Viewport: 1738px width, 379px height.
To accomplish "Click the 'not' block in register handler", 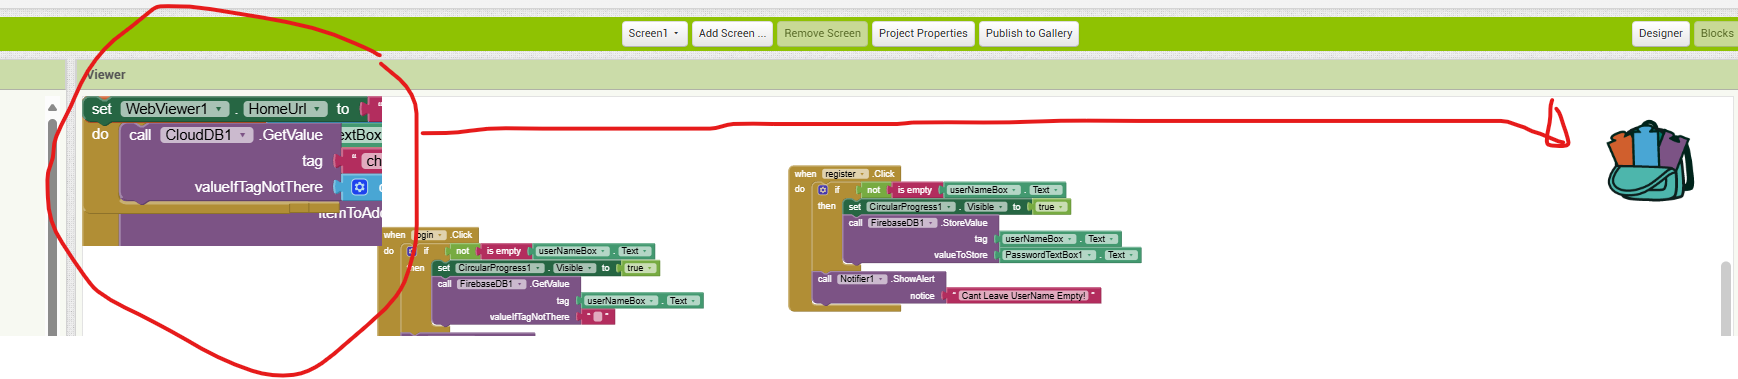I will (x=873, y=190).
